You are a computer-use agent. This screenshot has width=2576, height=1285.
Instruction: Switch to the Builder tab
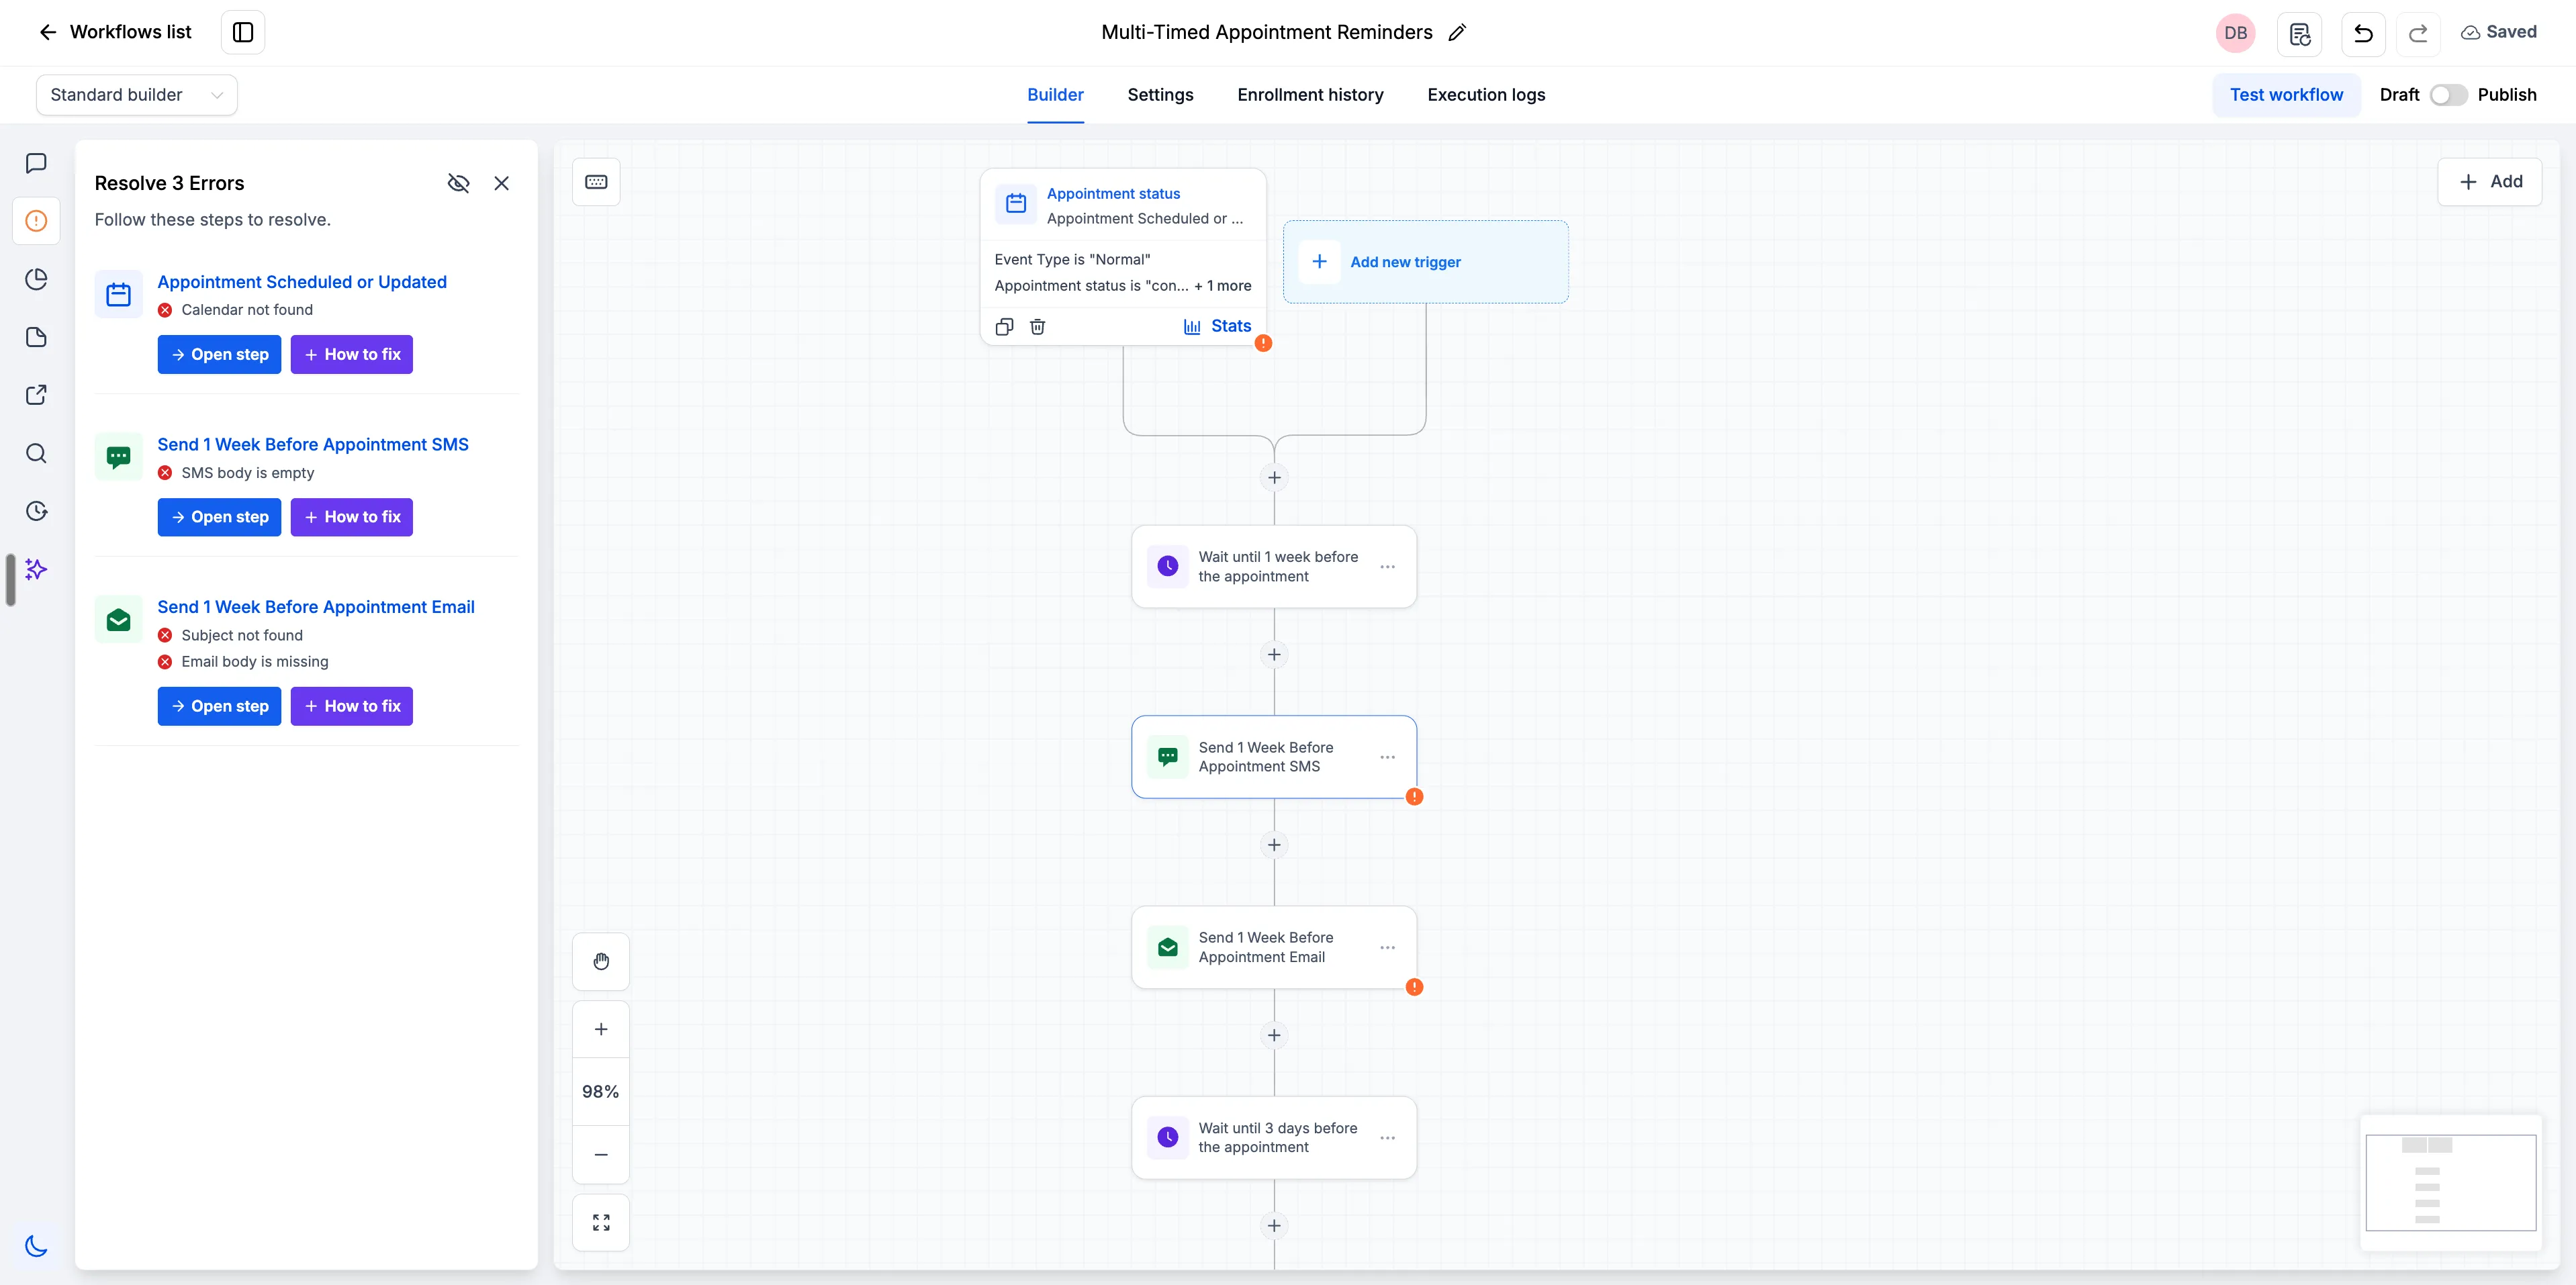[1055, 95]
